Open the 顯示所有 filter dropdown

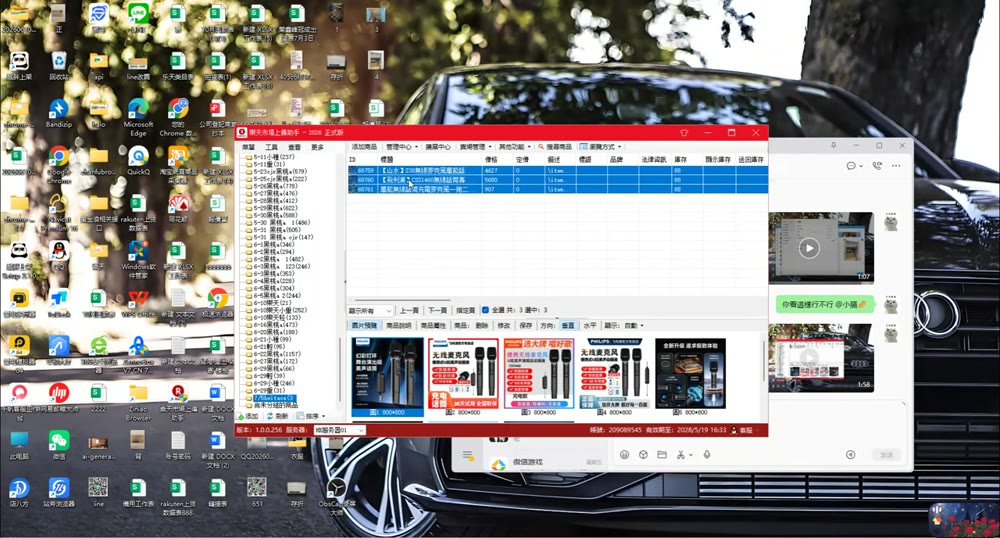370,310
